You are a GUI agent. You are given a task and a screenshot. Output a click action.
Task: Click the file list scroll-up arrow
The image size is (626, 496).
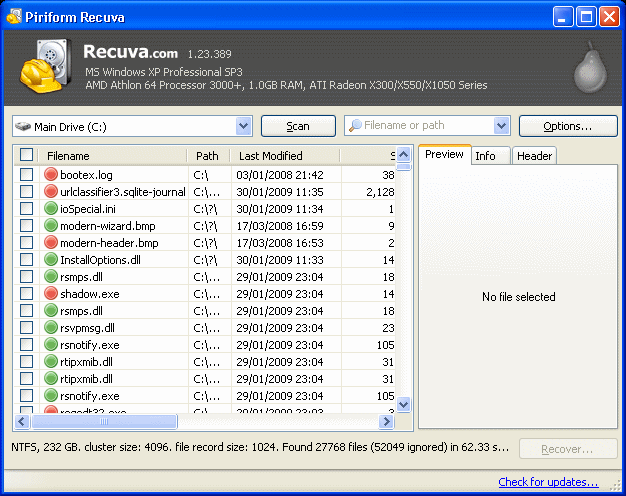pyautogui.click(x=404, y=155)
